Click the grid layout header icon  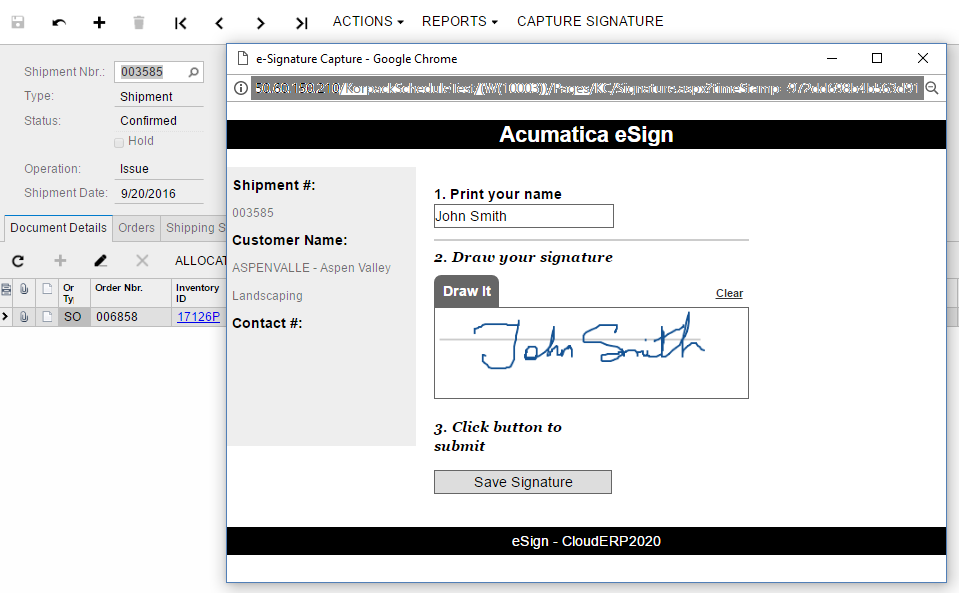pyautogui.click(x=6, y=289)
